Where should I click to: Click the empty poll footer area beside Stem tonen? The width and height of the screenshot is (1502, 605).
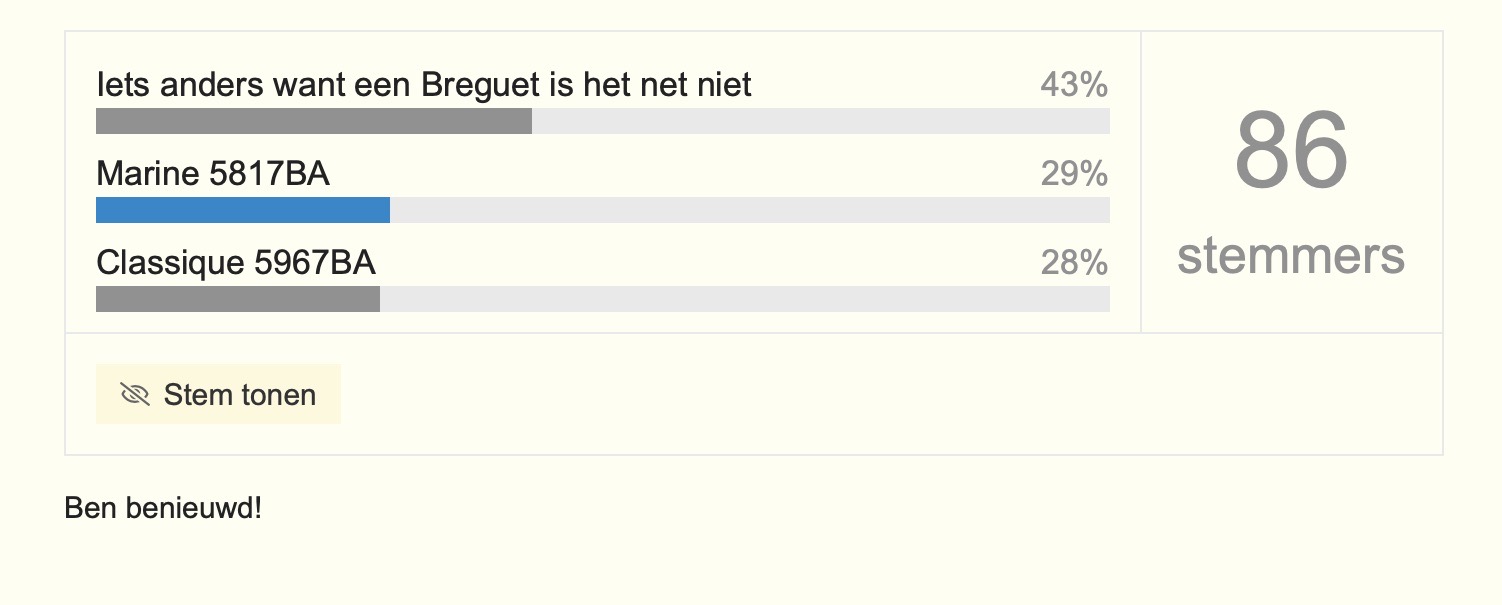tap(890, 394)
